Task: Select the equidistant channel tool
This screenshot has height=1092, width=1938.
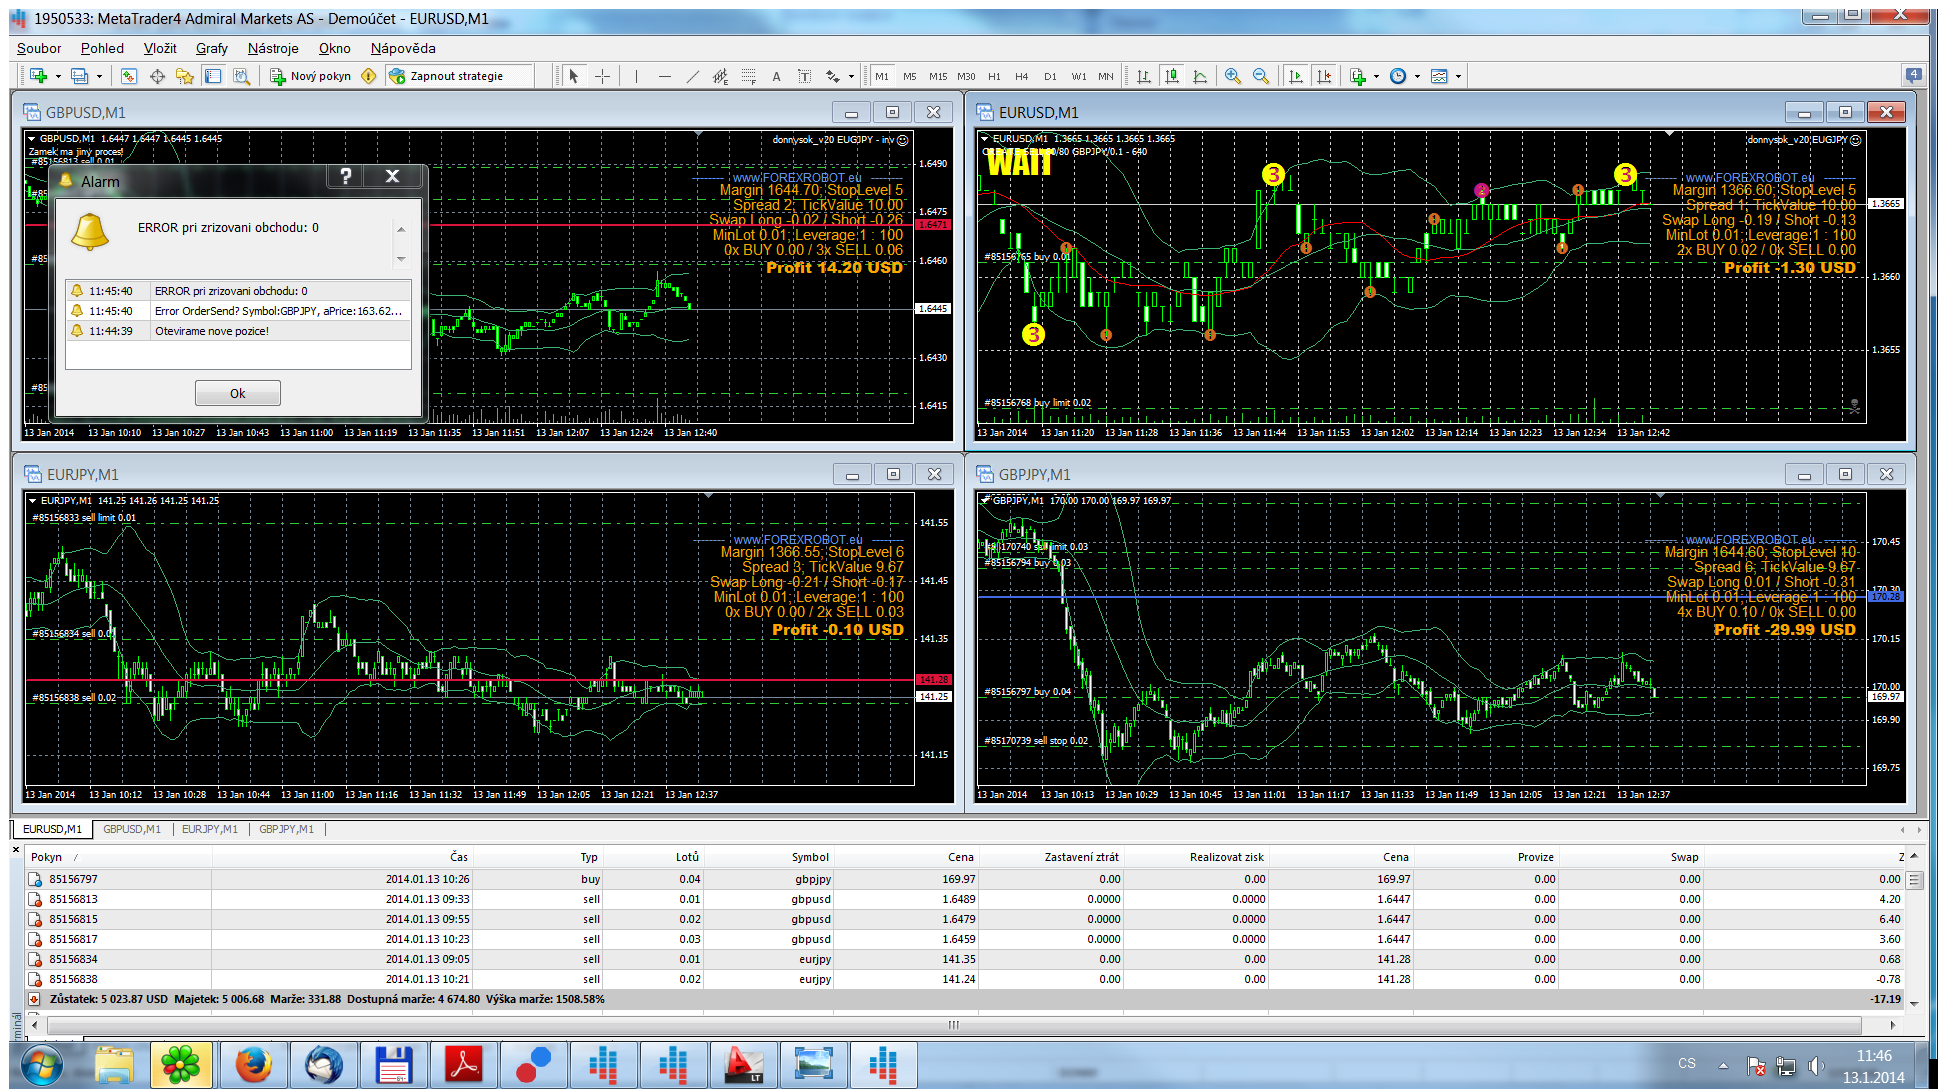Action: point(720,76)
